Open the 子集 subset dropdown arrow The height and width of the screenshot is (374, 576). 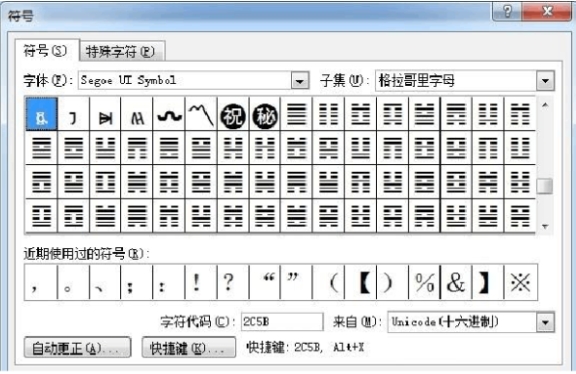pyautogui.click(x=545, y=81)
